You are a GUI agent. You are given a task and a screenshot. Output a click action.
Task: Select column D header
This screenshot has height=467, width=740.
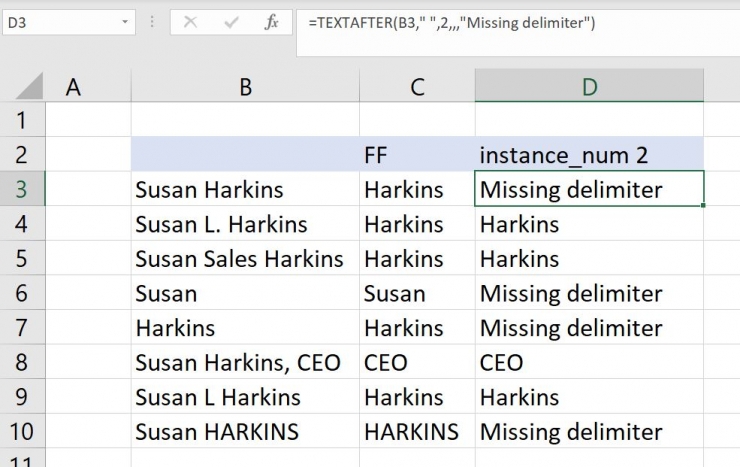pyautogui.click(x=589, y=87)
